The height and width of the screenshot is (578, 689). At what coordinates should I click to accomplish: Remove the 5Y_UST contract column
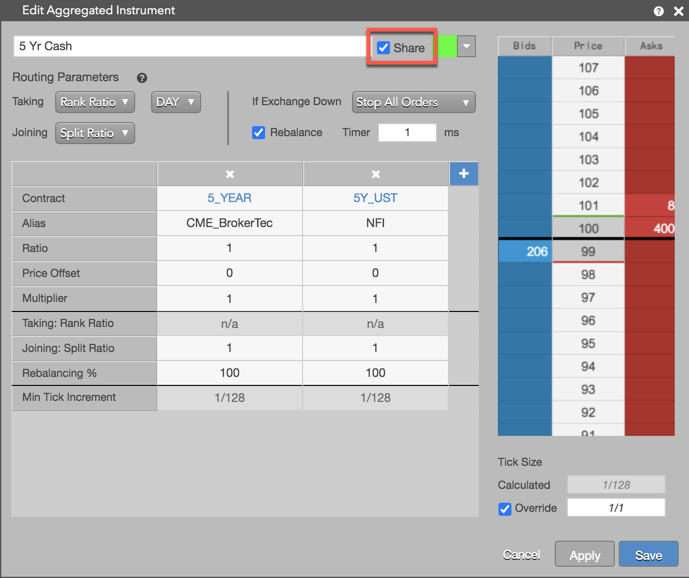(375, 174)
